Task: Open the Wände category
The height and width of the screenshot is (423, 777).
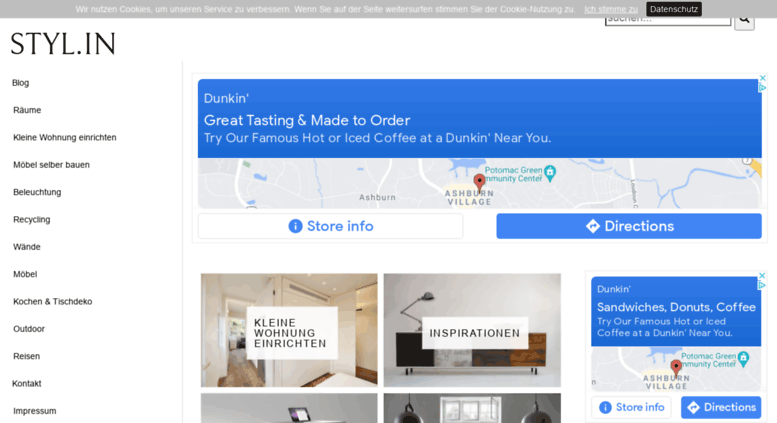Action: 27,246
